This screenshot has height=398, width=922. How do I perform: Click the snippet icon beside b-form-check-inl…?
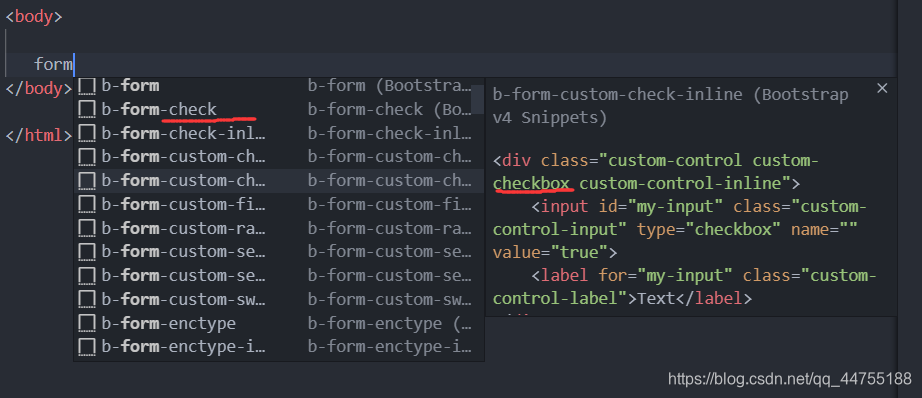87,134
